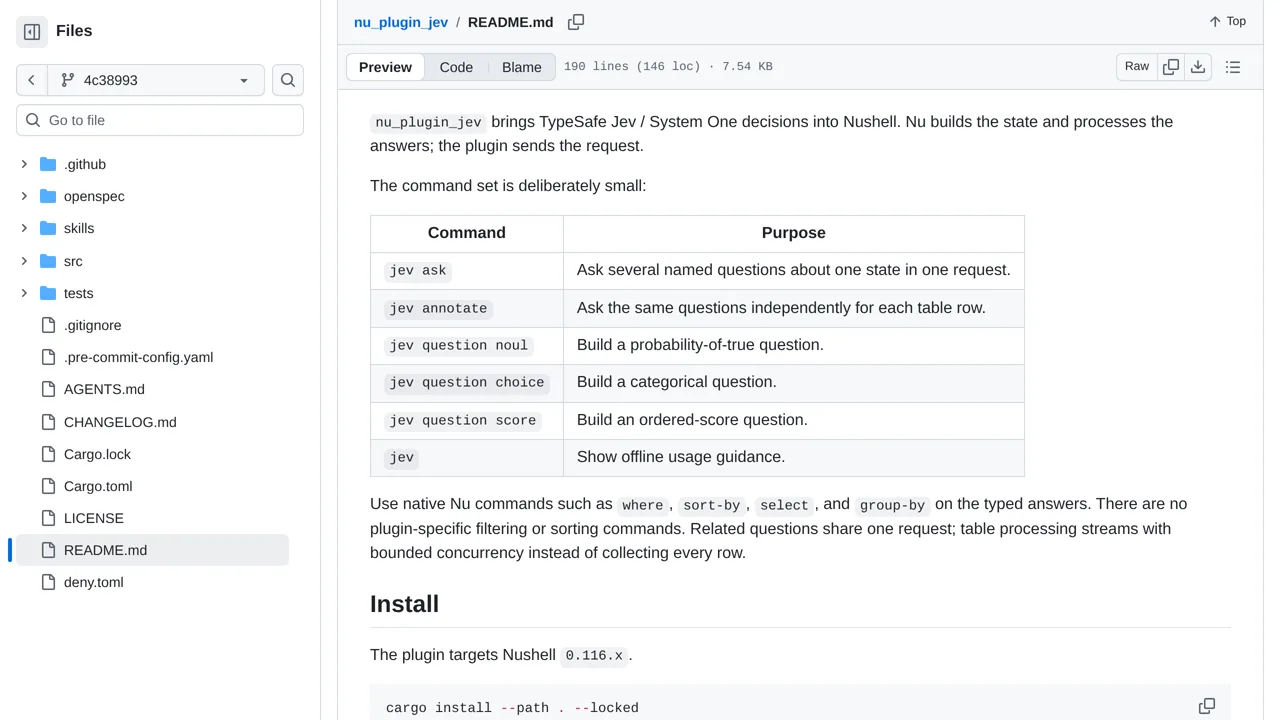The width and height of the screenshot is (1280, 720).
Task: Download the raw README file
Action: [x=1198, y=67]
